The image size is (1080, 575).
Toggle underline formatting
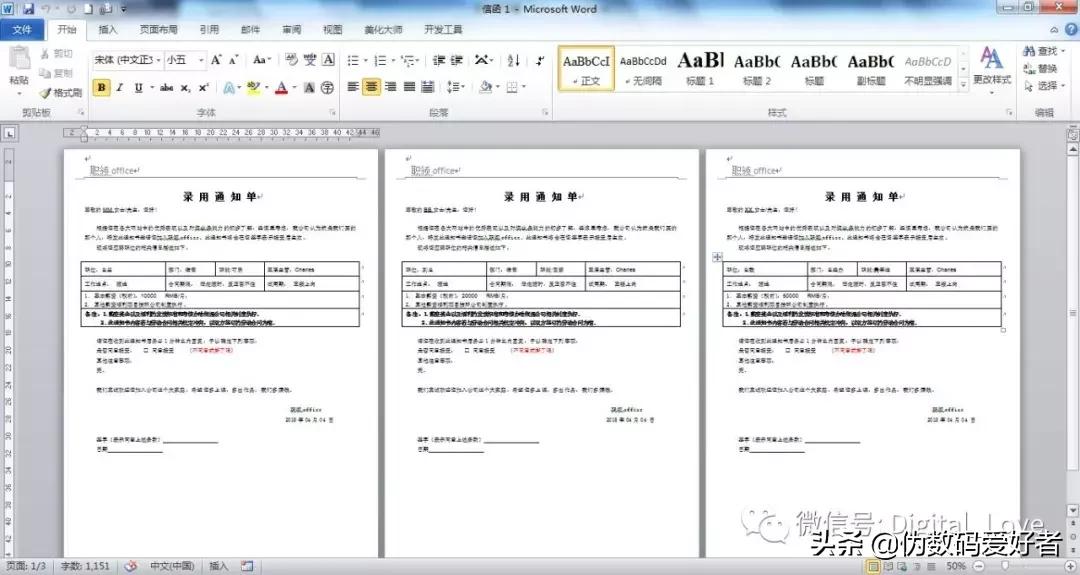point(138,87)
